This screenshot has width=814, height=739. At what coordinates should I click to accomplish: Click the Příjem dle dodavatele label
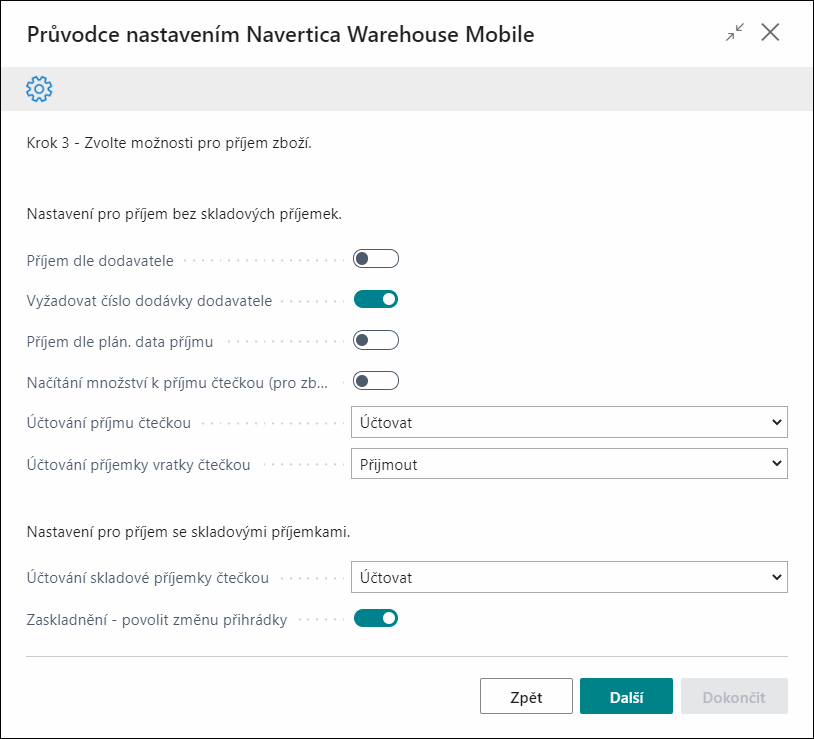pyautogui.click(x=100, y=261)
